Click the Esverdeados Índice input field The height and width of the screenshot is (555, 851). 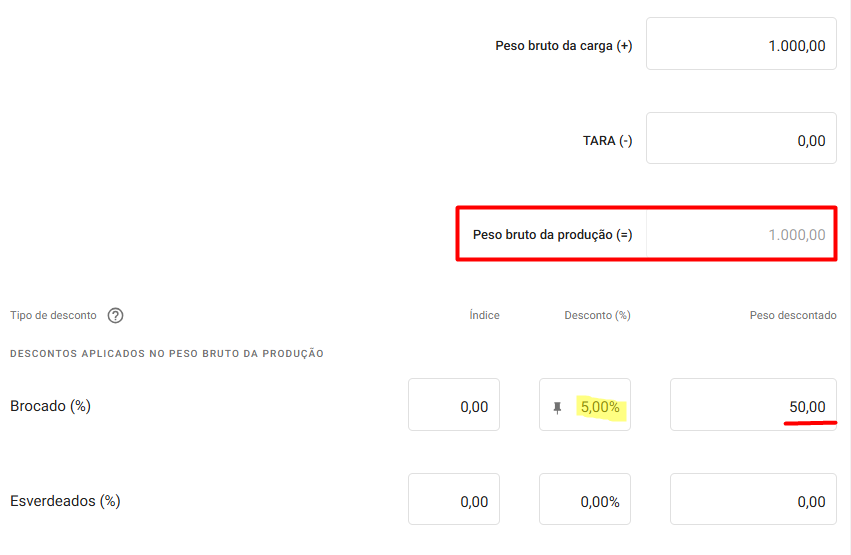(x=454, y=500)
